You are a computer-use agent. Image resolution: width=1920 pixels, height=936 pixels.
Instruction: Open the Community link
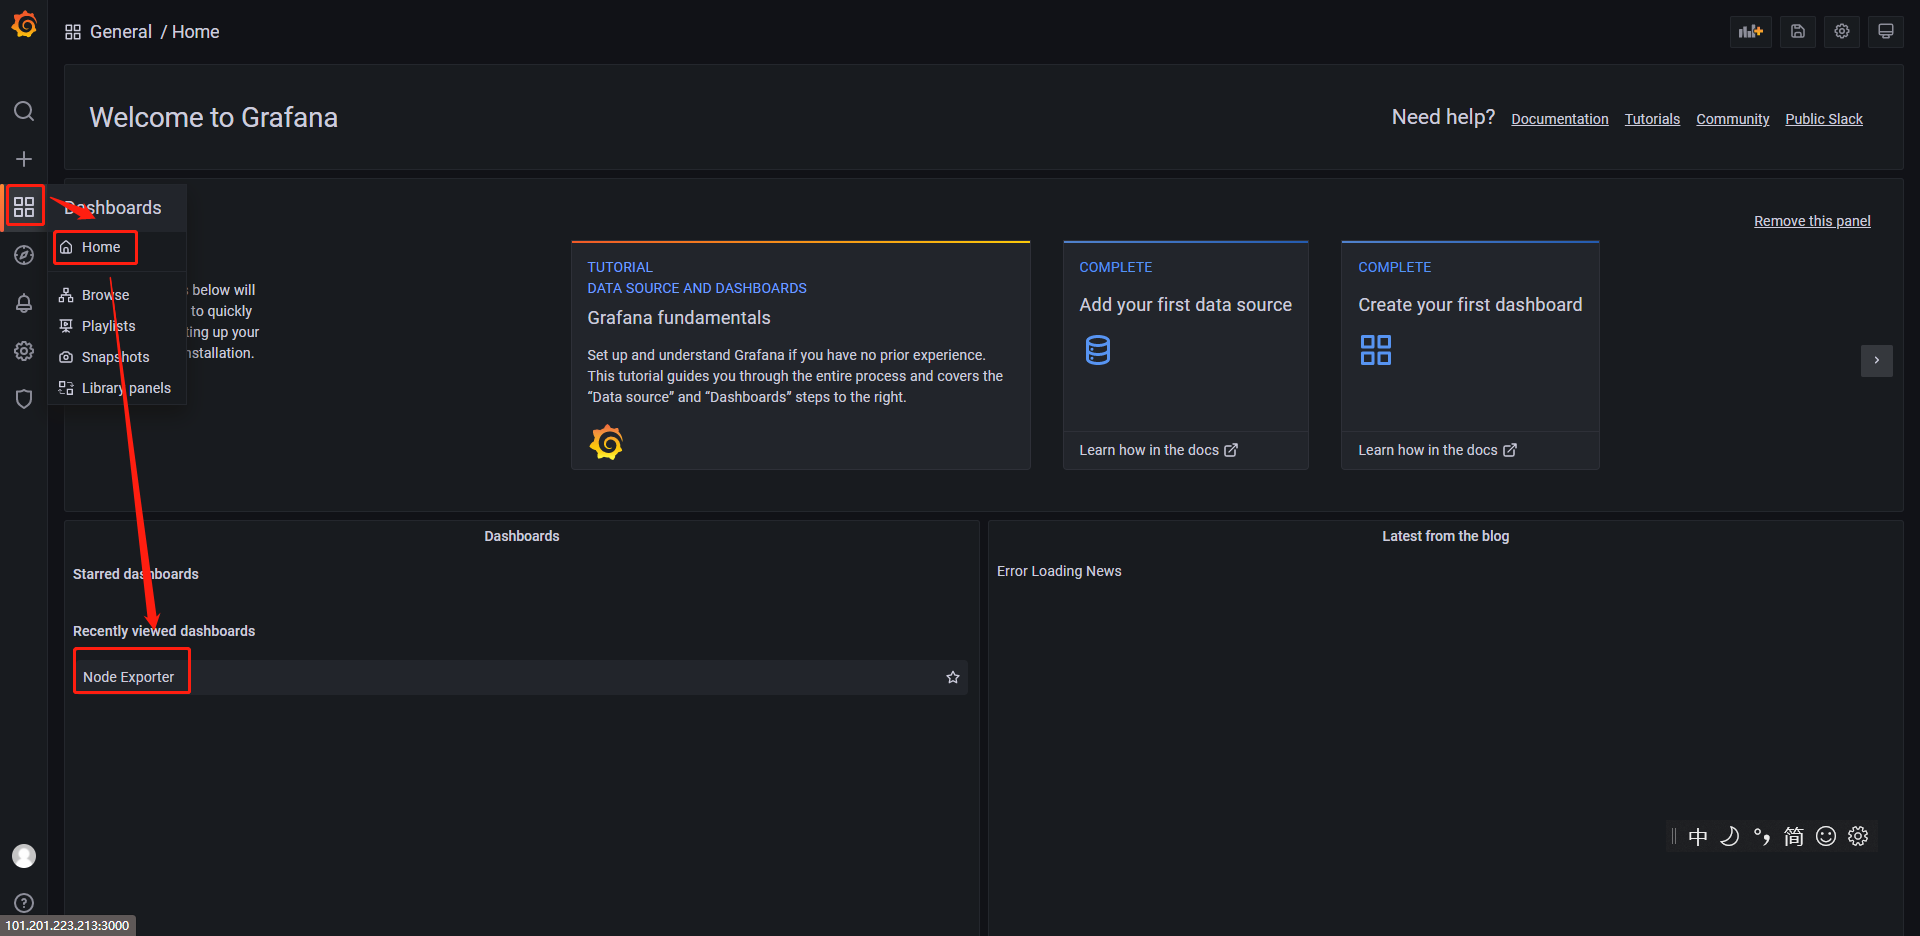click(x=1733, y=119)
